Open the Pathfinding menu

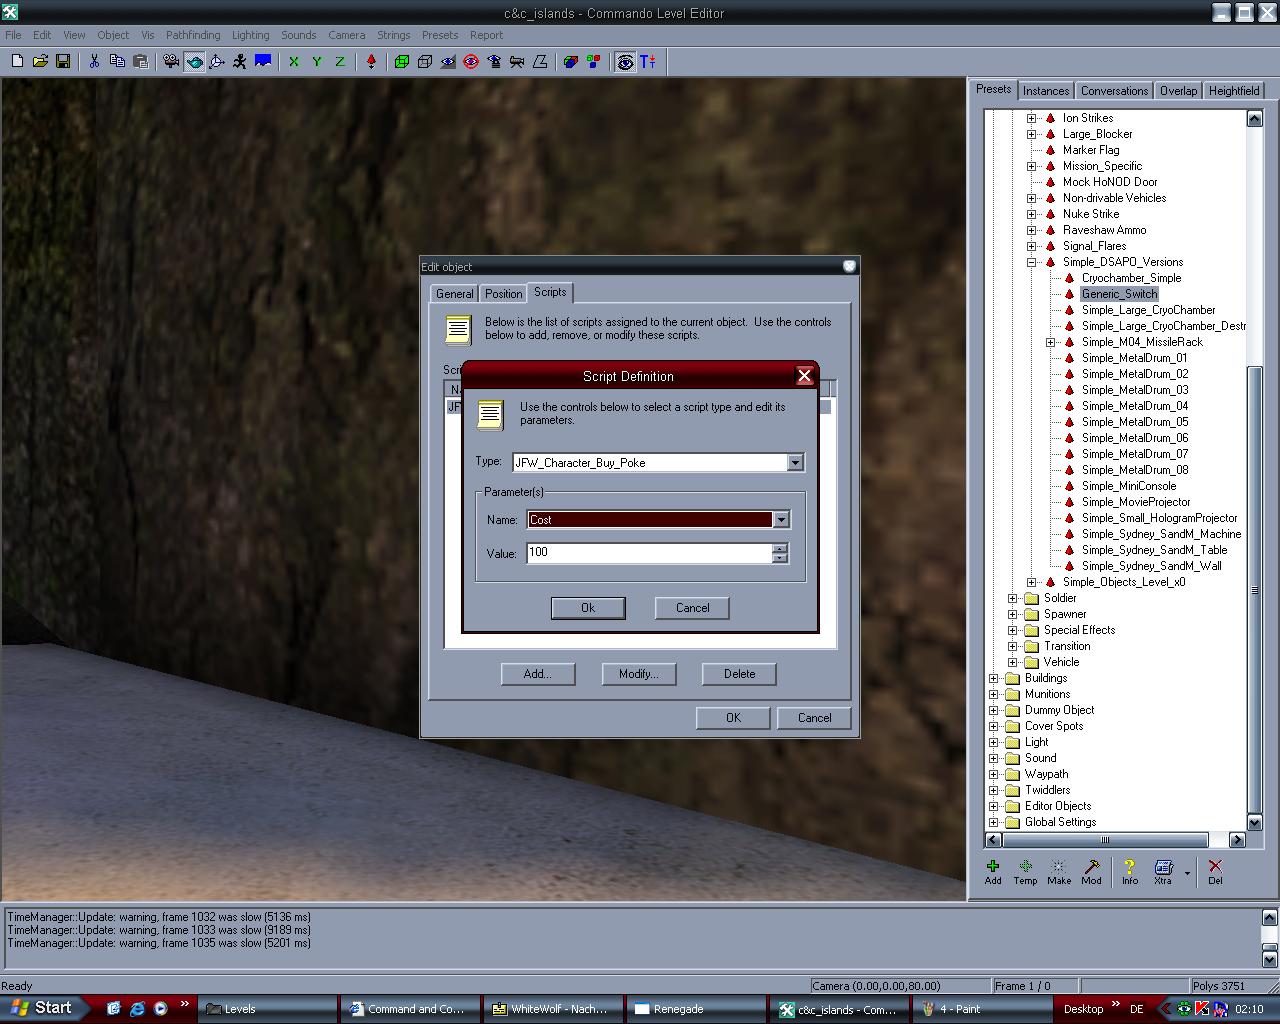click(193, 35)
